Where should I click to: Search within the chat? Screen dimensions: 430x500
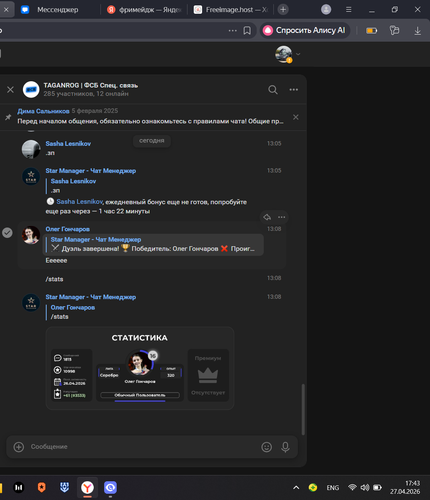(x=273, y=89)
